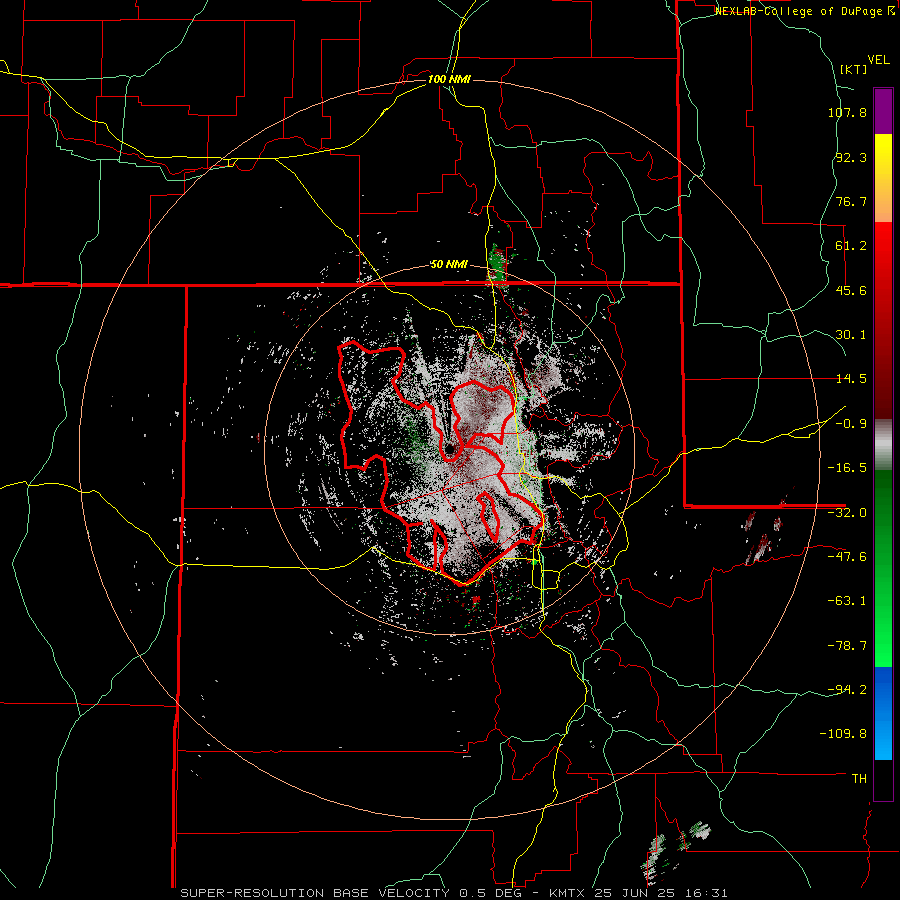Select the -78.7 legend value
The width and height of the screenshot is (900, 900).
coord(847,646)
